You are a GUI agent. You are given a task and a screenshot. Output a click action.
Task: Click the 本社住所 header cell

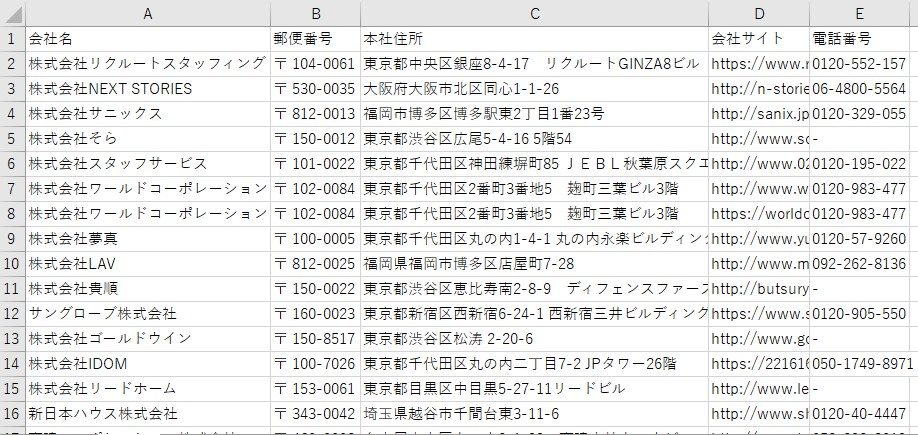[x=535, y=39]
